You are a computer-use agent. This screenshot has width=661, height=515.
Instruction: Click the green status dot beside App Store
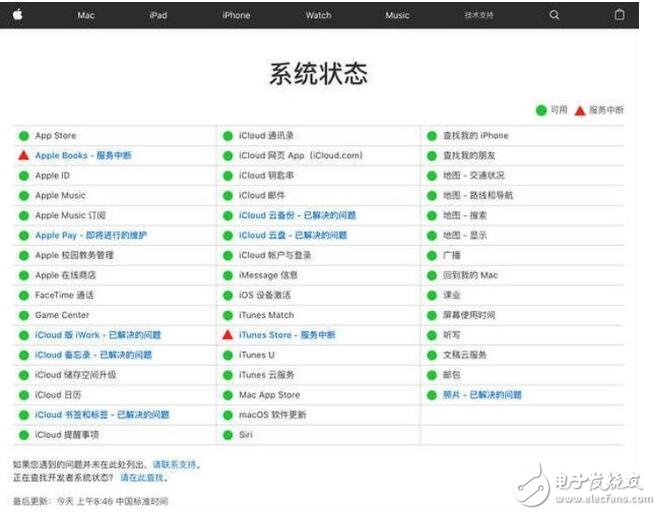24,136
